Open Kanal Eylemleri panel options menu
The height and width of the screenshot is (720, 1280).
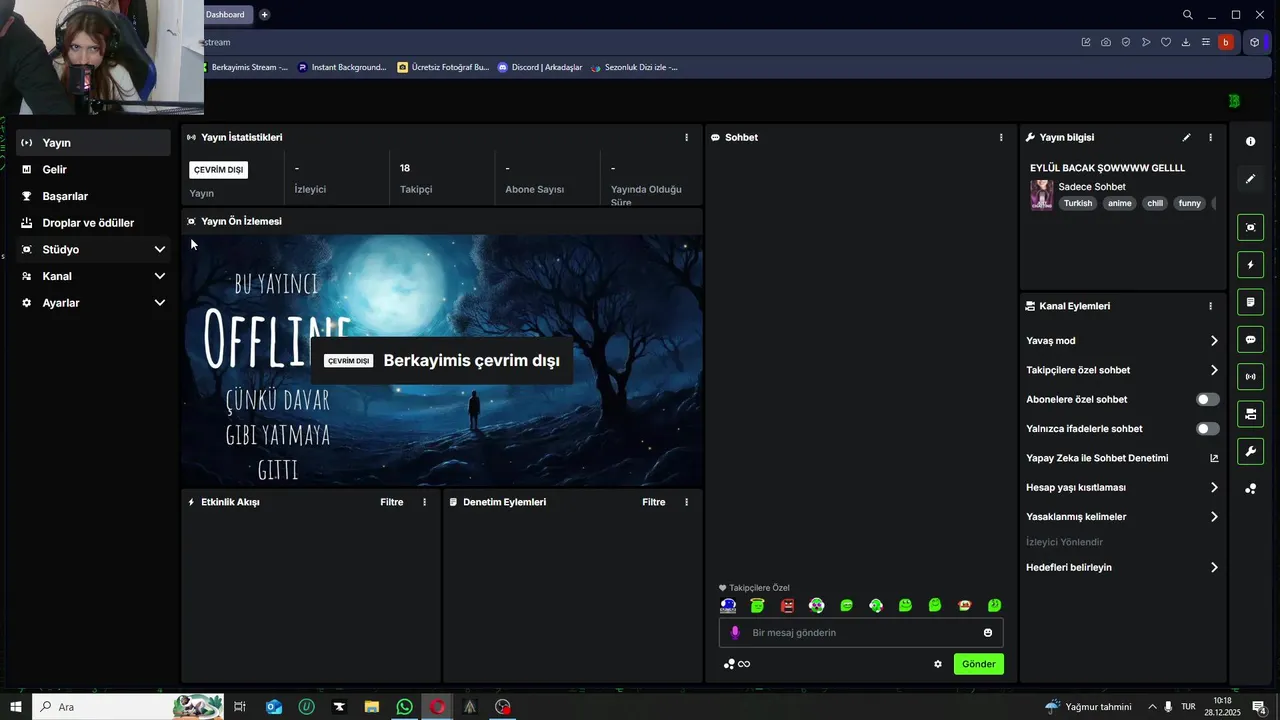click(x=1210, y=306)
